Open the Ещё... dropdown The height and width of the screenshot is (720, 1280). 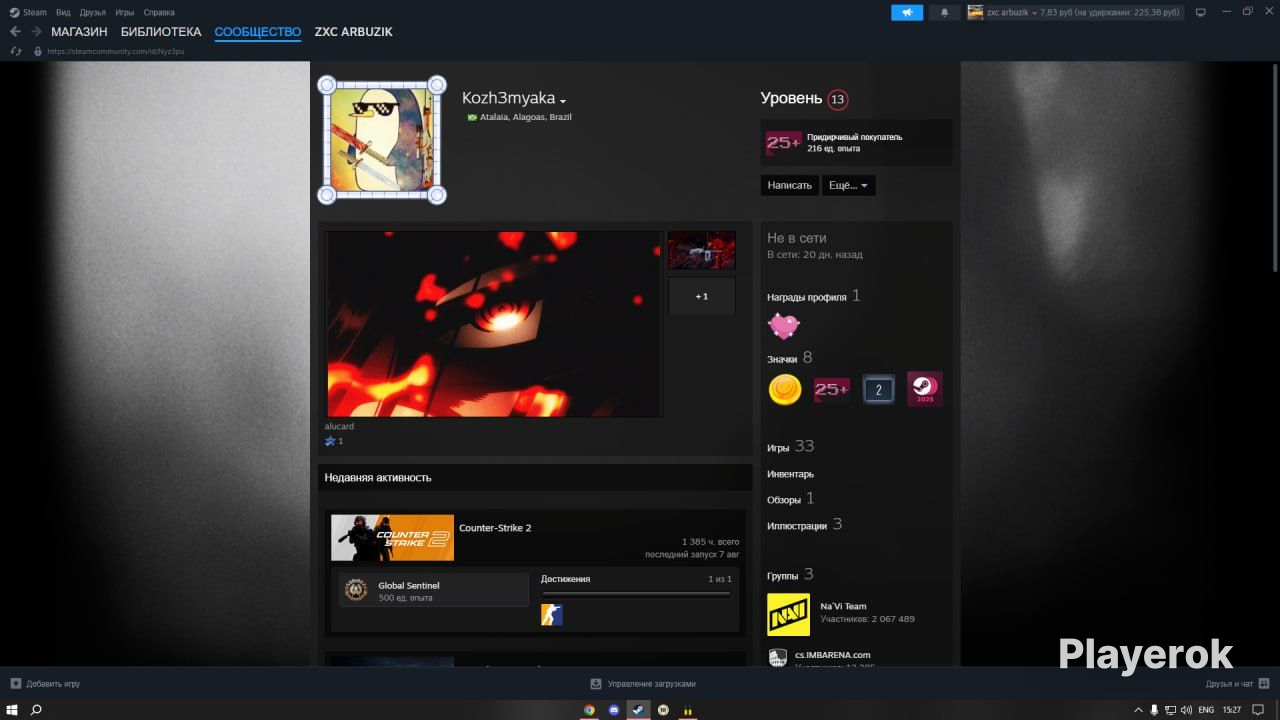click(x=849, y=186)
